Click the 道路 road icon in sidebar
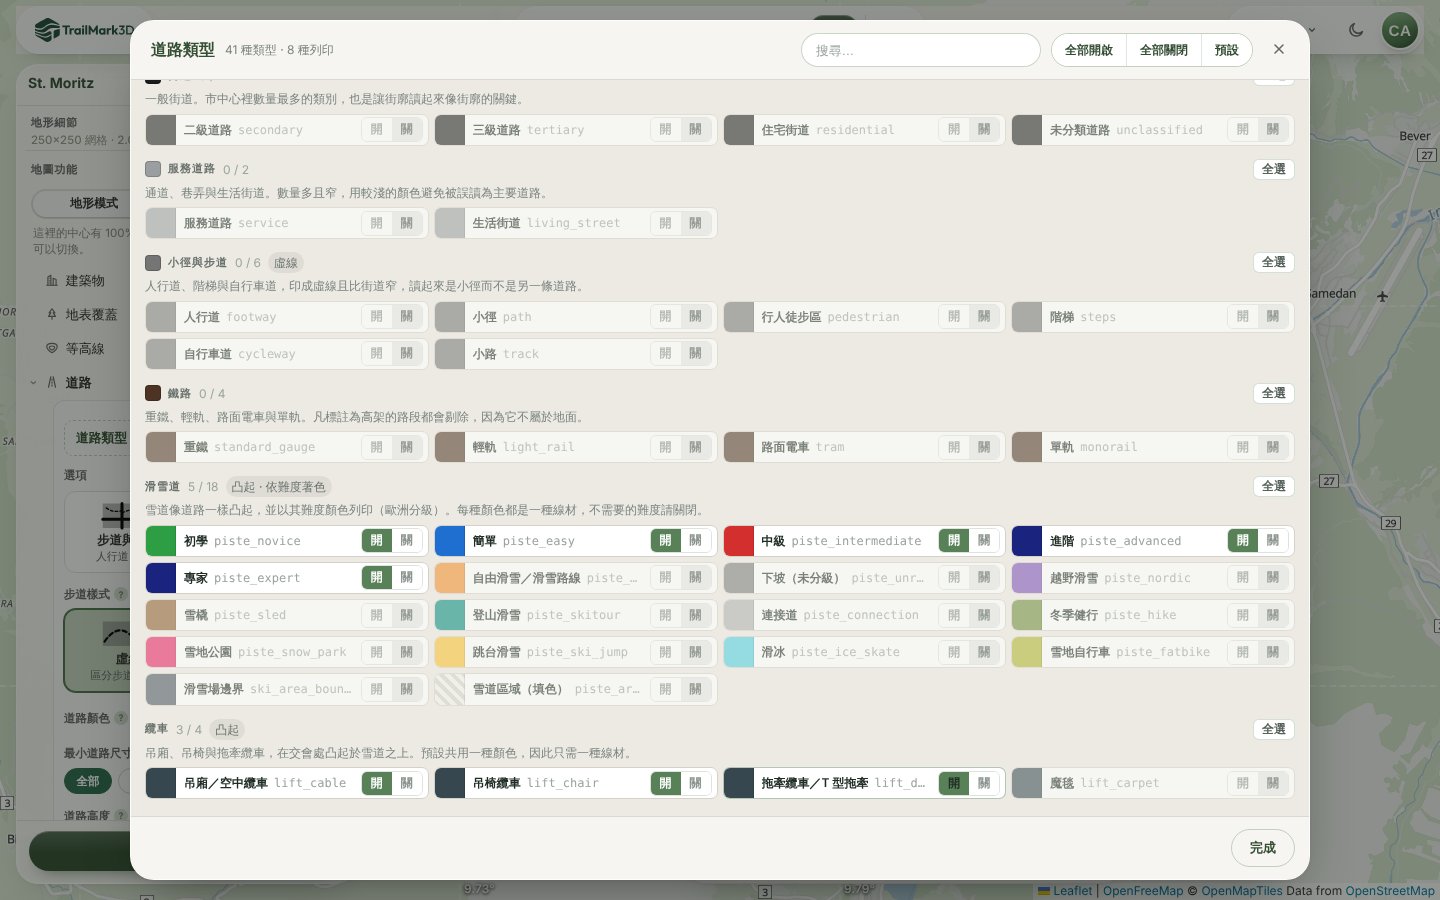1440x900 pixels. coord(52,383)
